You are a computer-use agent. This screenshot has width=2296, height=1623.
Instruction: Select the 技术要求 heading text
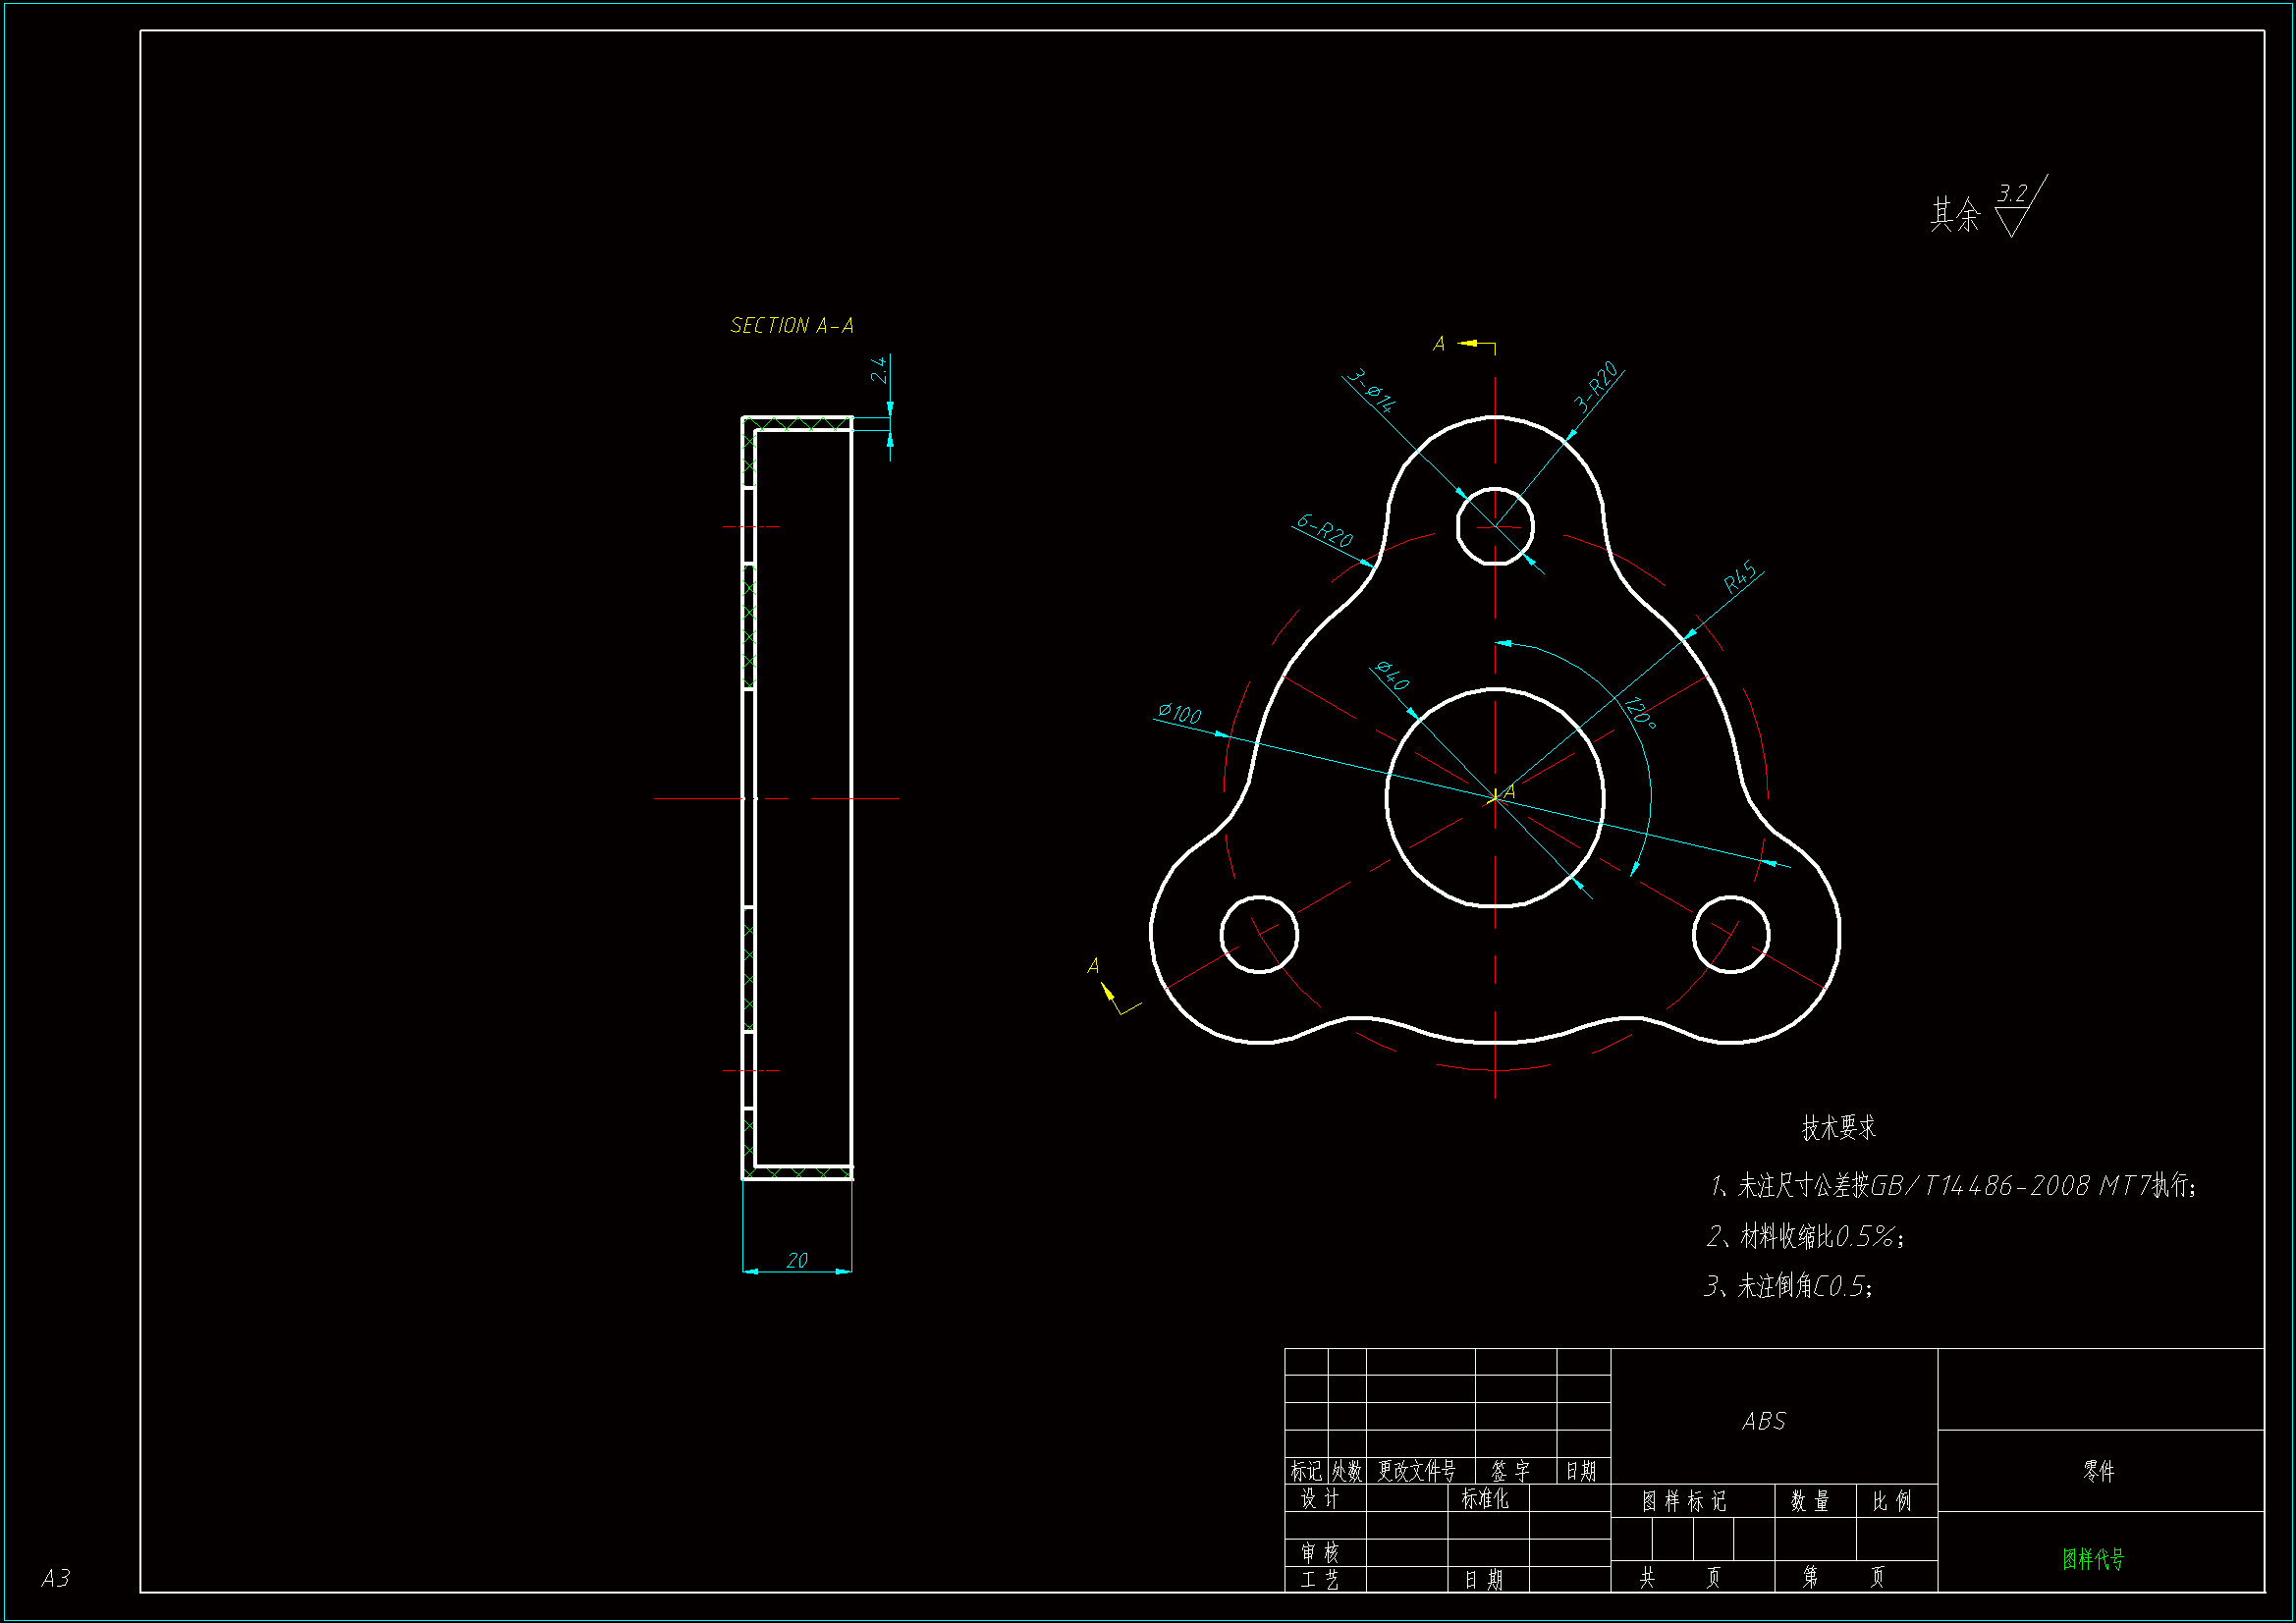click(1838, 1128)
